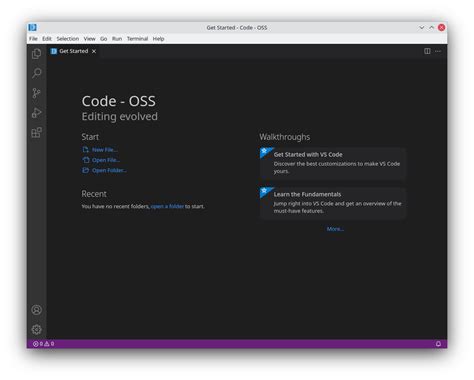Open the Explorer view in activity bar
Image resolution: width=474 pixels, height=380 pixels.
click(x=36, y=54)
